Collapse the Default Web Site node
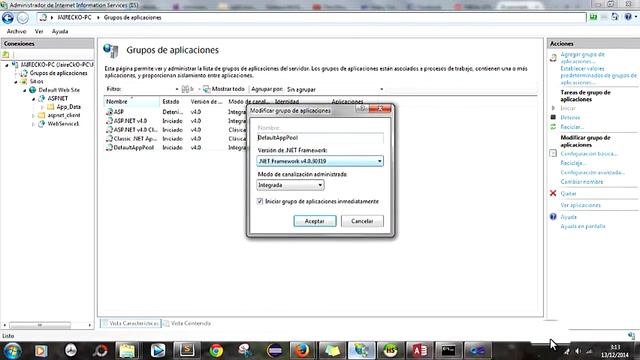Viewport: 640px width, 360px height. (24, 90)
